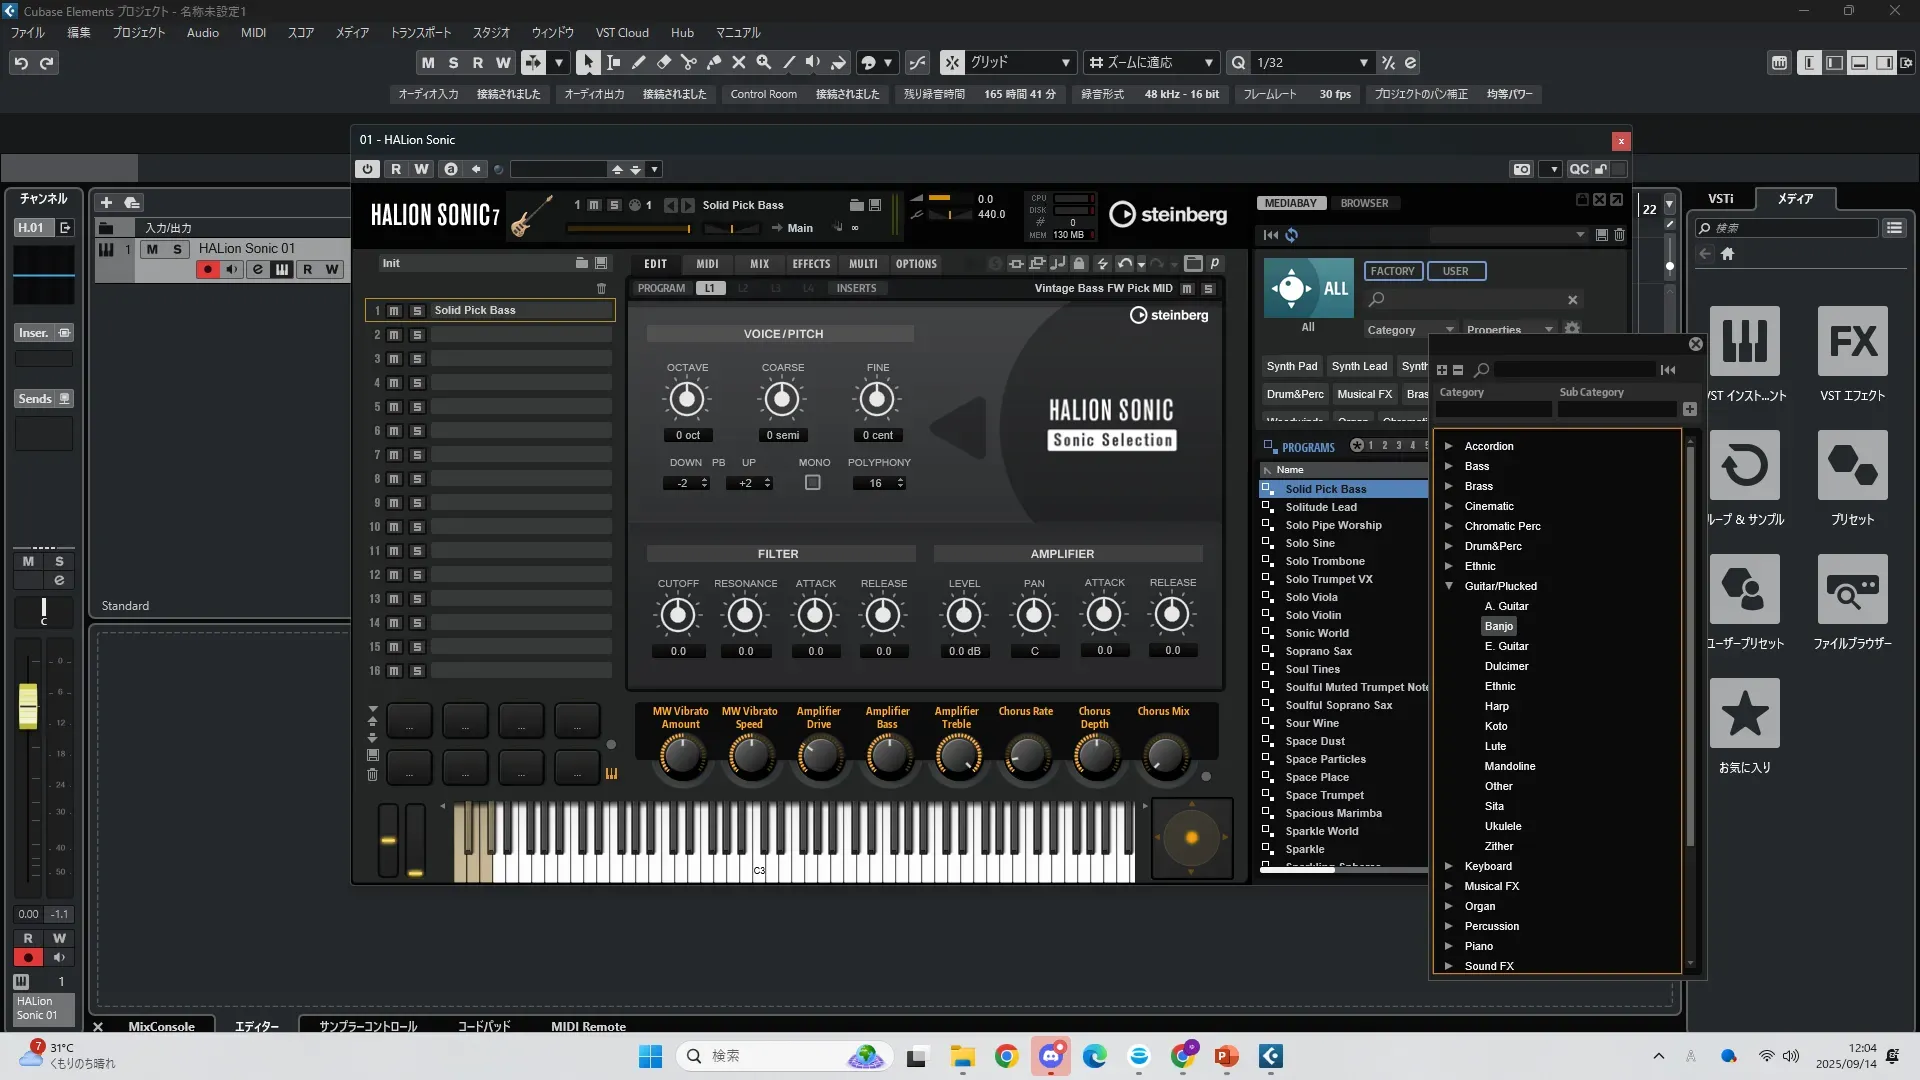Select the Scissors split tool

point(688,62)
